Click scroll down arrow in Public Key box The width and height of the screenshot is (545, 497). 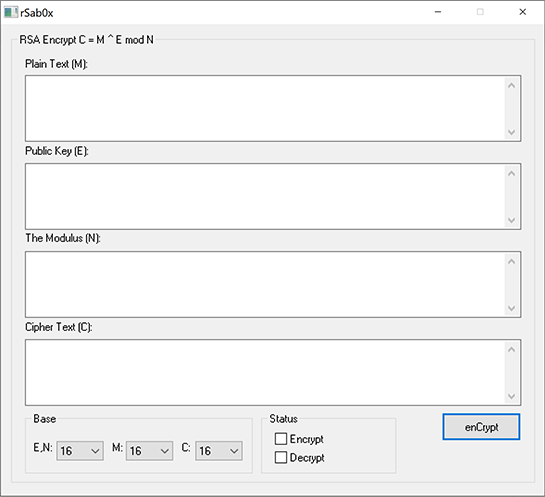511,220
